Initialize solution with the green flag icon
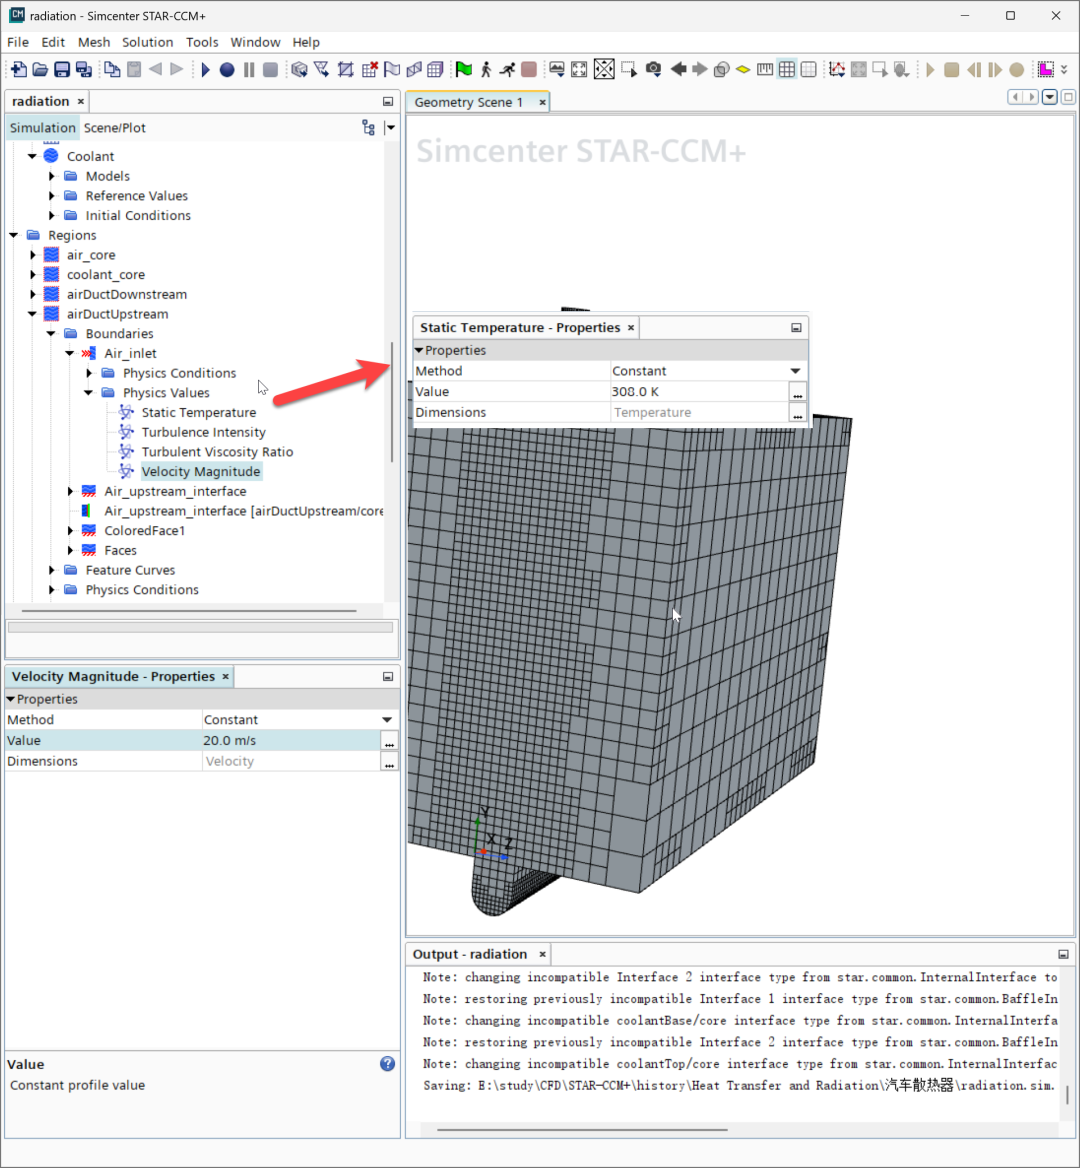 coord(464,69)
